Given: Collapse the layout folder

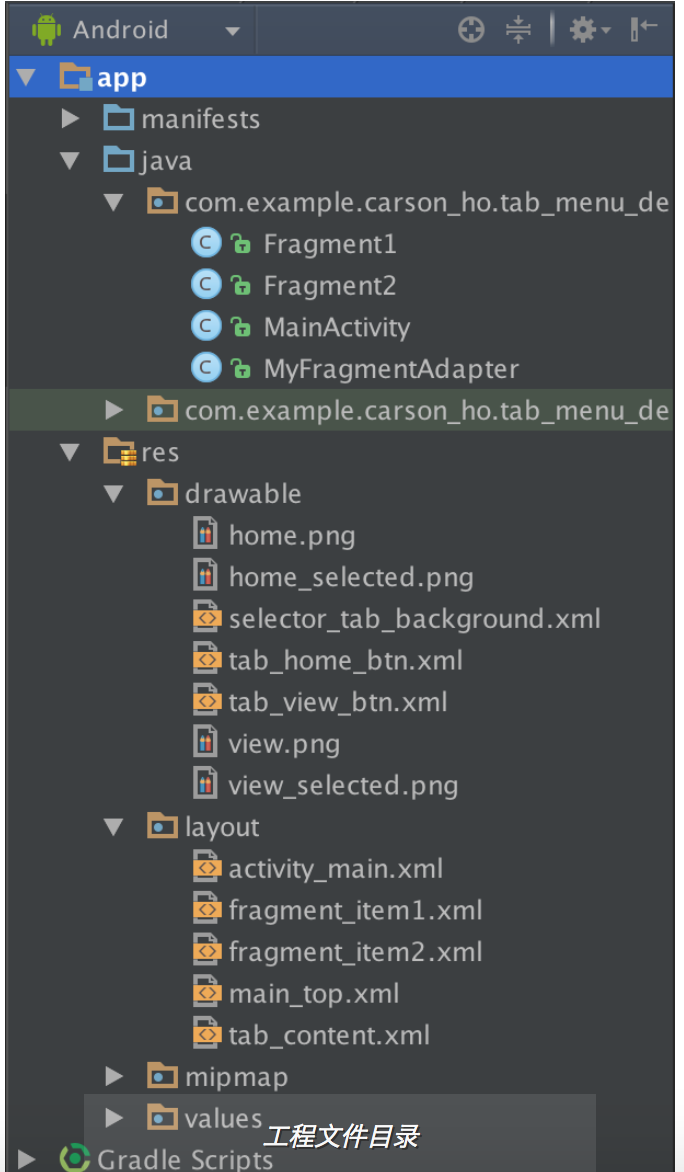Looking at the screenshot, I should tap(114, 827).
